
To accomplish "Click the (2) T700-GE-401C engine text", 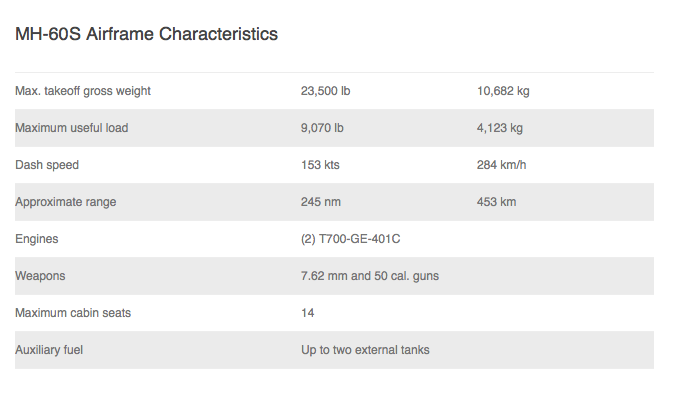I will [351, 239].
